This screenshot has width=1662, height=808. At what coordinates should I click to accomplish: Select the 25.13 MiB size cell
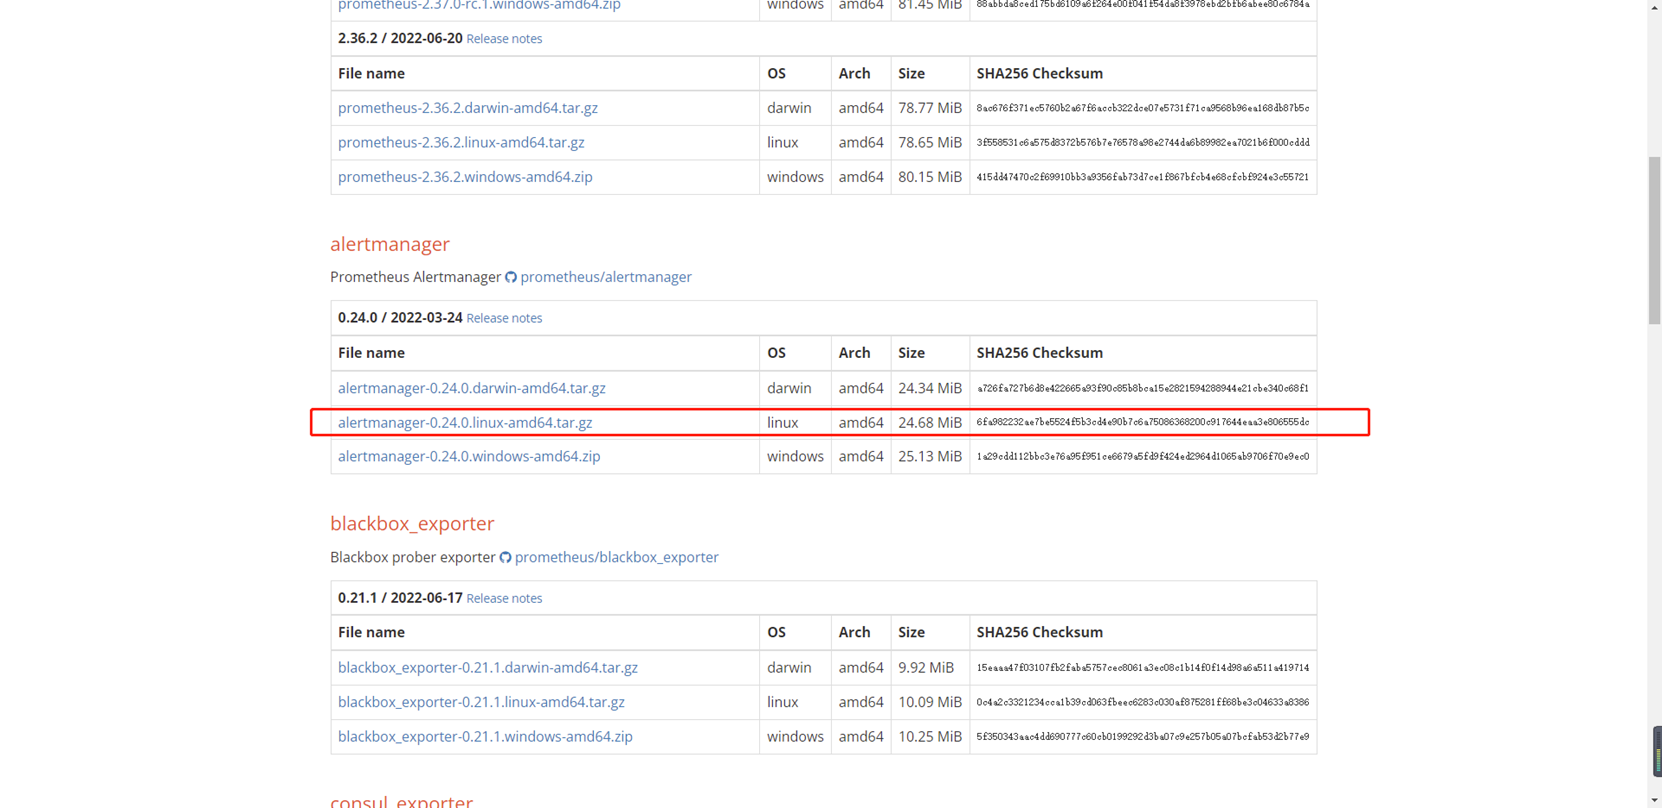pos(930,456)
